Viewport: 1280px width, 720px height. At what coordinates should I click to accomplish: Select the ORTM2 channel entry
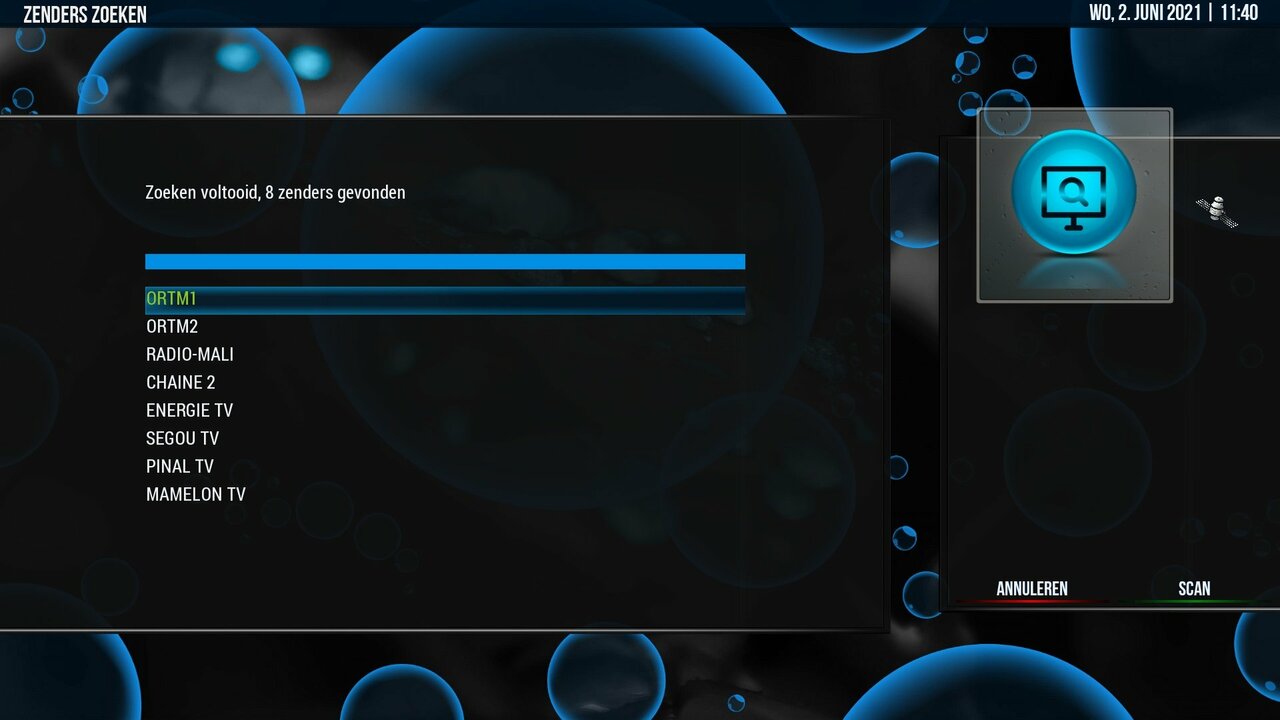[x=172, y=326]
